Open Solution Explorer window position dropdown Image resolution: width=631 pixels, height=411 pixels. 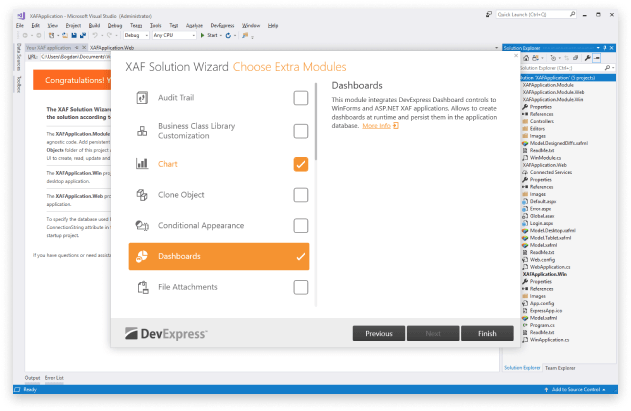coord(598,48)
